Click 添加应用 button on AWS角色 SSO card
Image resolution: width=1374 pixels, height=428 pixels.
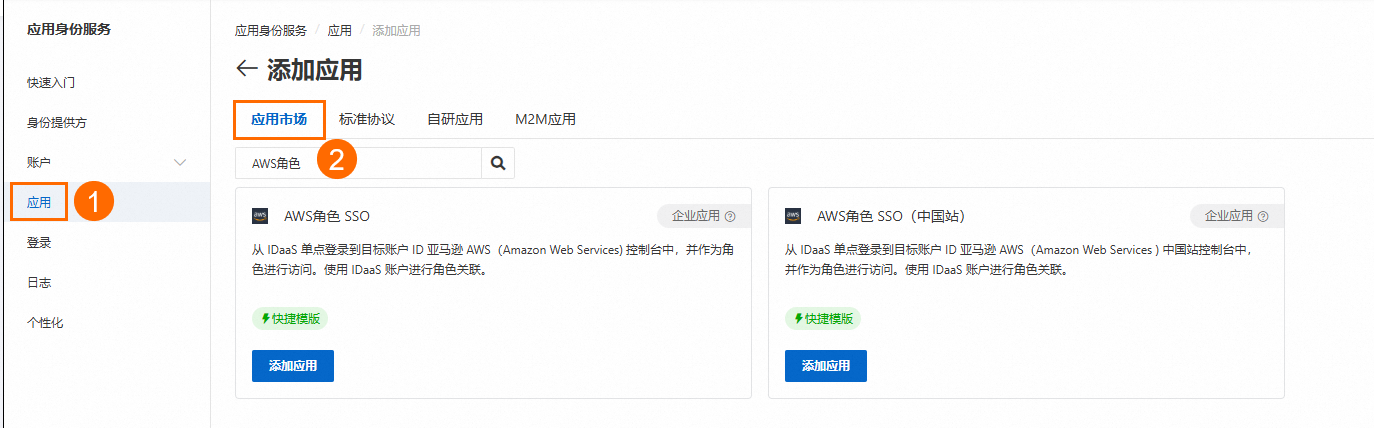click(293, 366)
